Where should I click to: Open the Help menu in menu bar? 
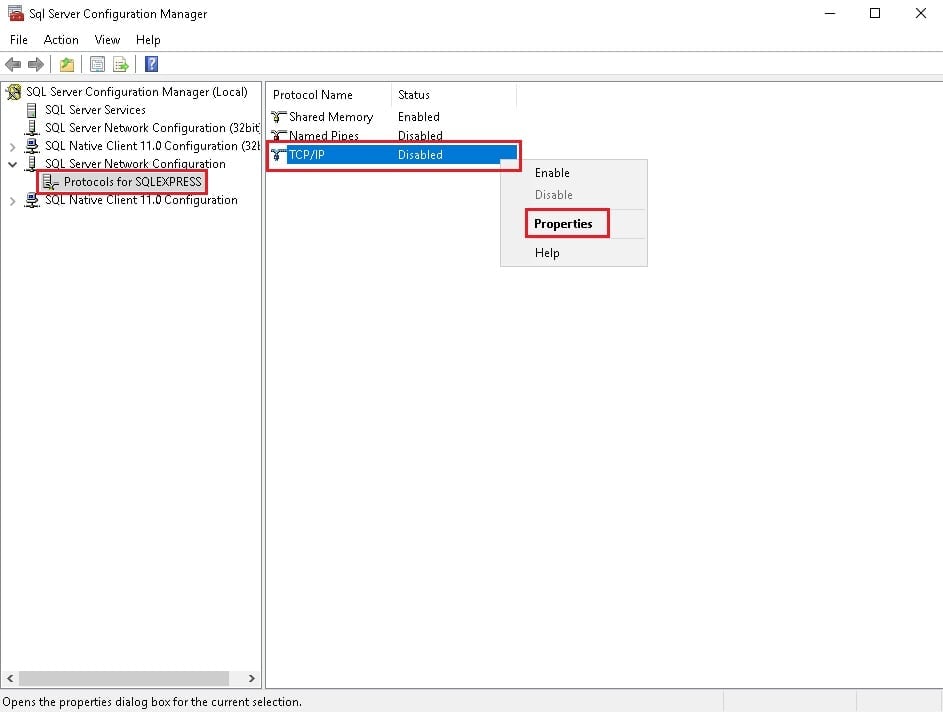point(148,40)
